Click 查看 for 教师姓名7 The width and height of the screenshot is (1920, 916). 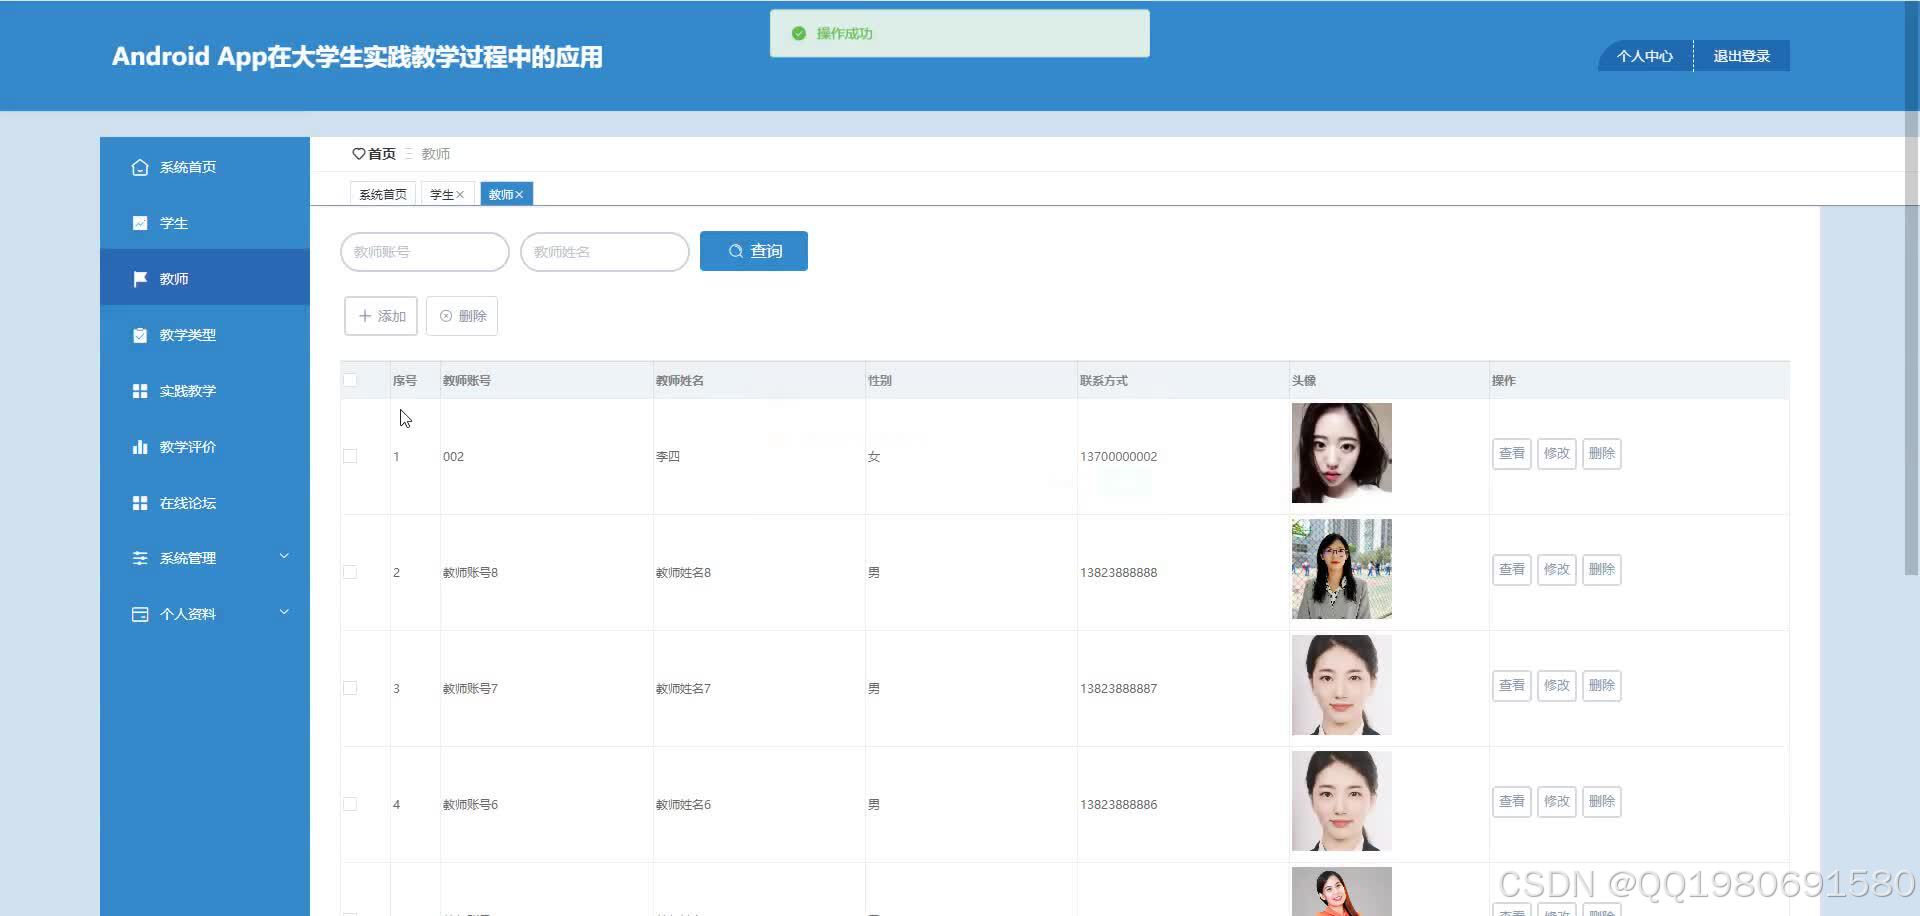[1512, 686]
